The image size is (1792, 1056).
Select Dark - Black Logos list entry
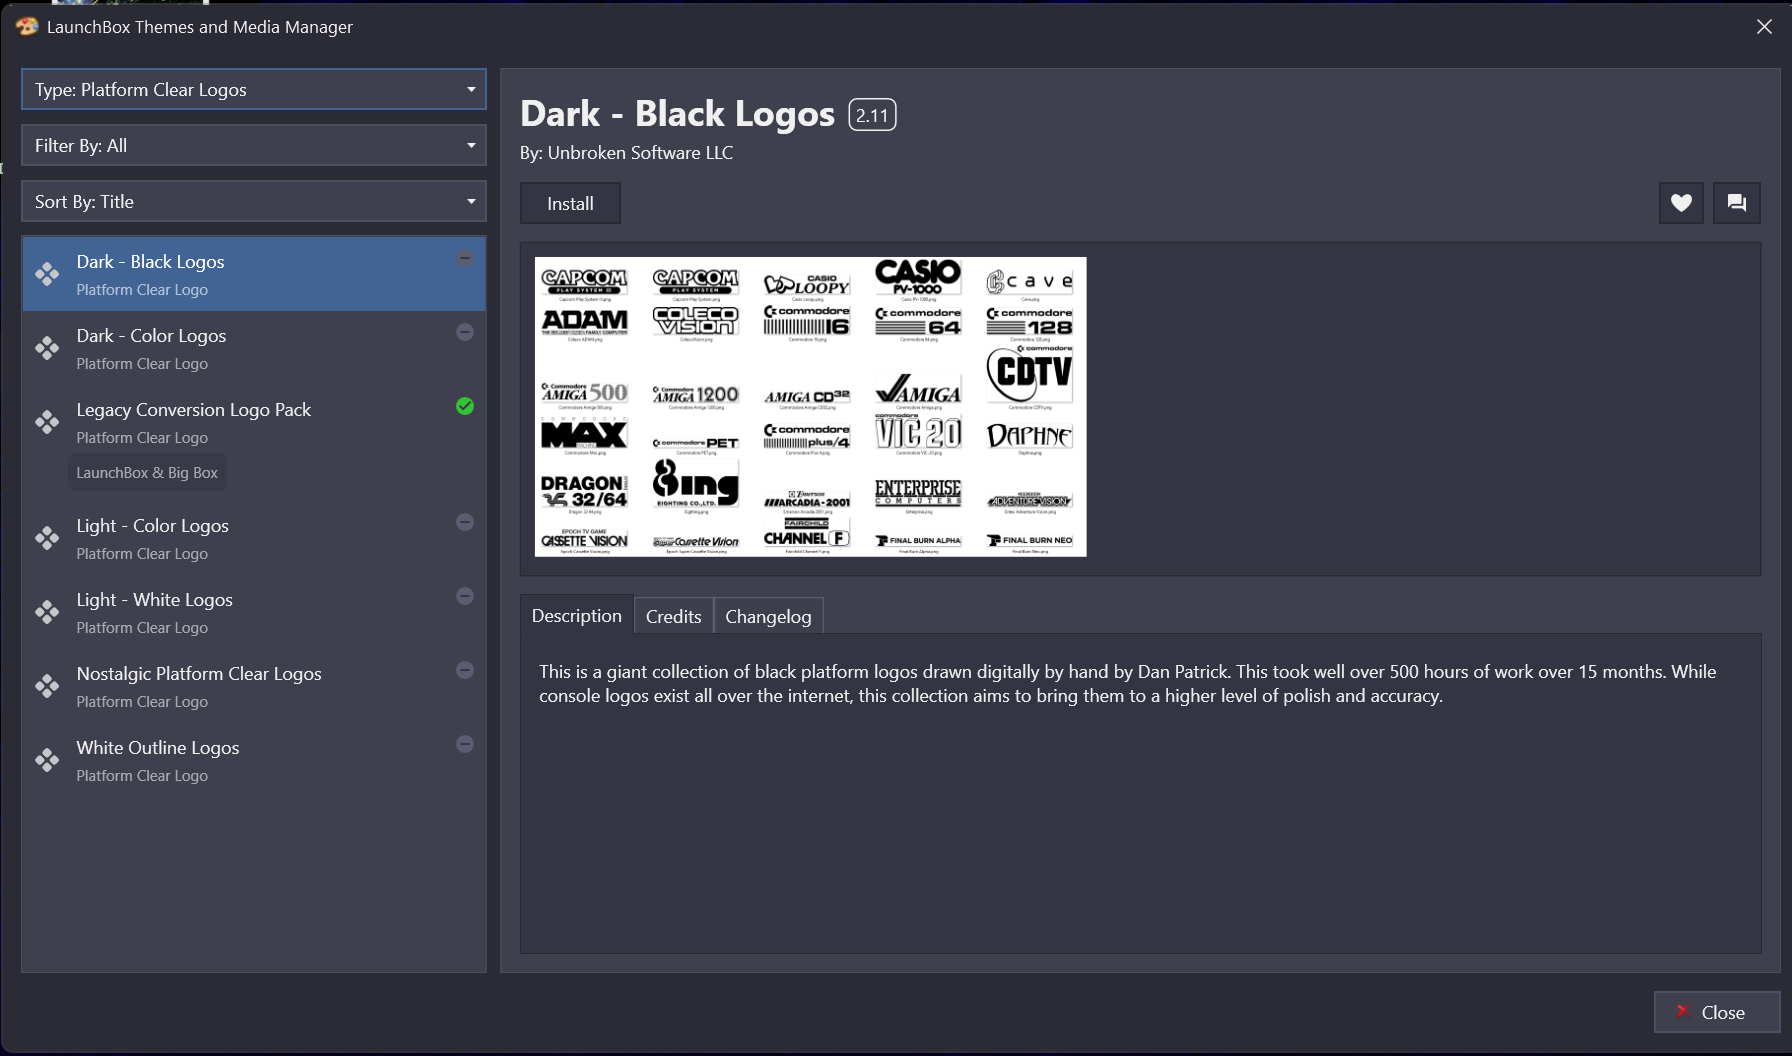254,274
